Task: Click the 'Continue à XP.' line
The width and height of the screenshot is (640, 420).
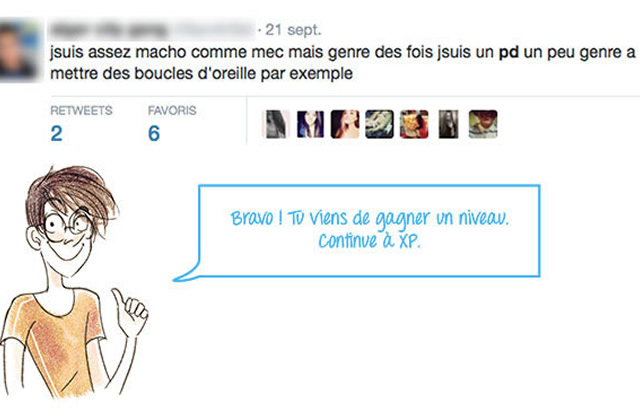Action: (x=369, y=241)
